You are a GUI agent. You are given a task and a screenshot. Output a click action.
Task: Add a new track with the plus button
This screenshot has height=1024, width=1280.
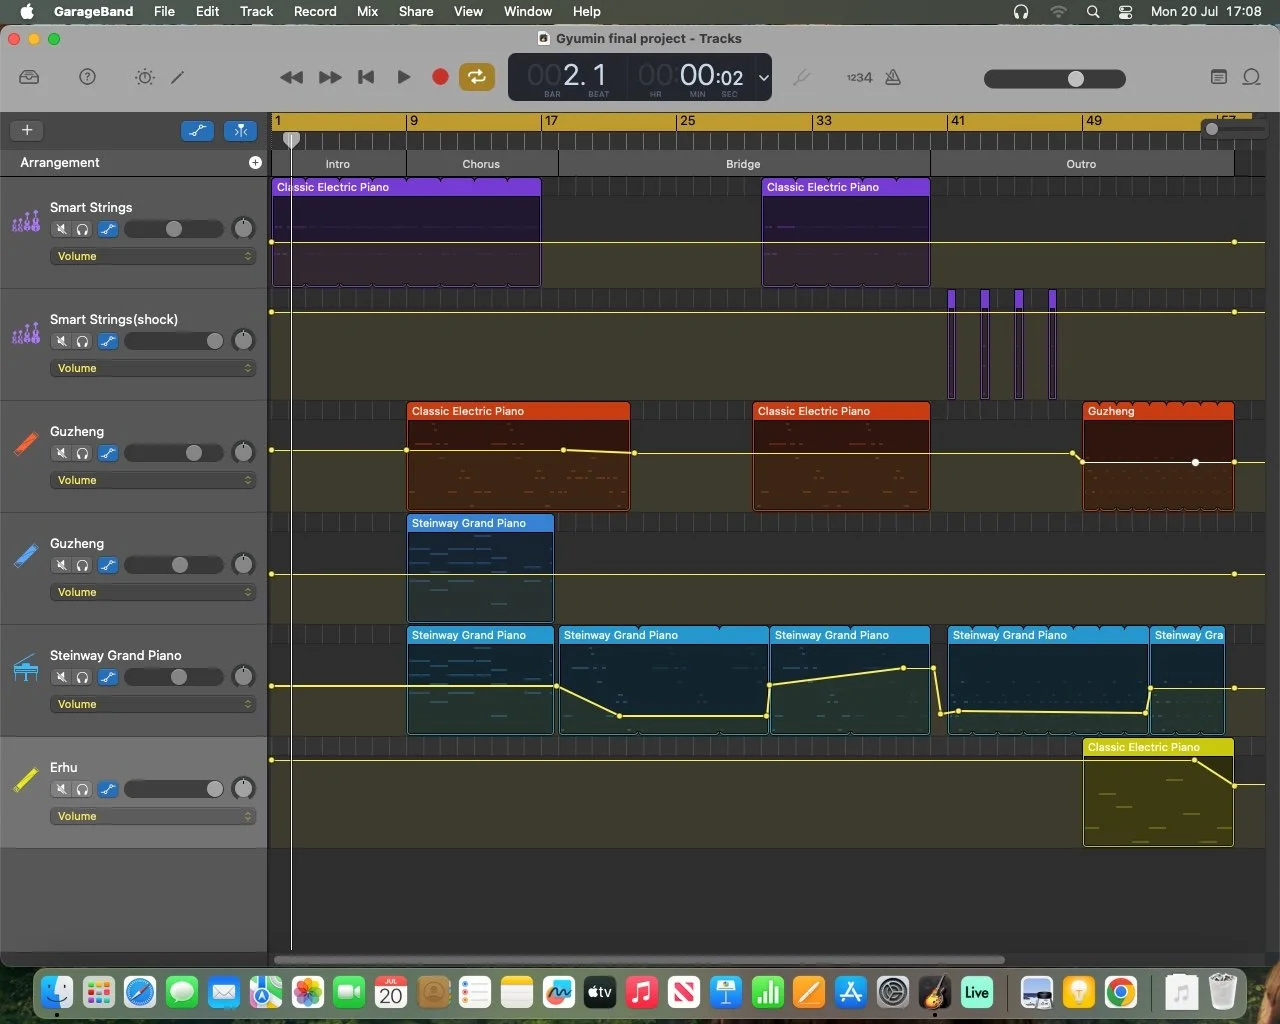(27, 130)
